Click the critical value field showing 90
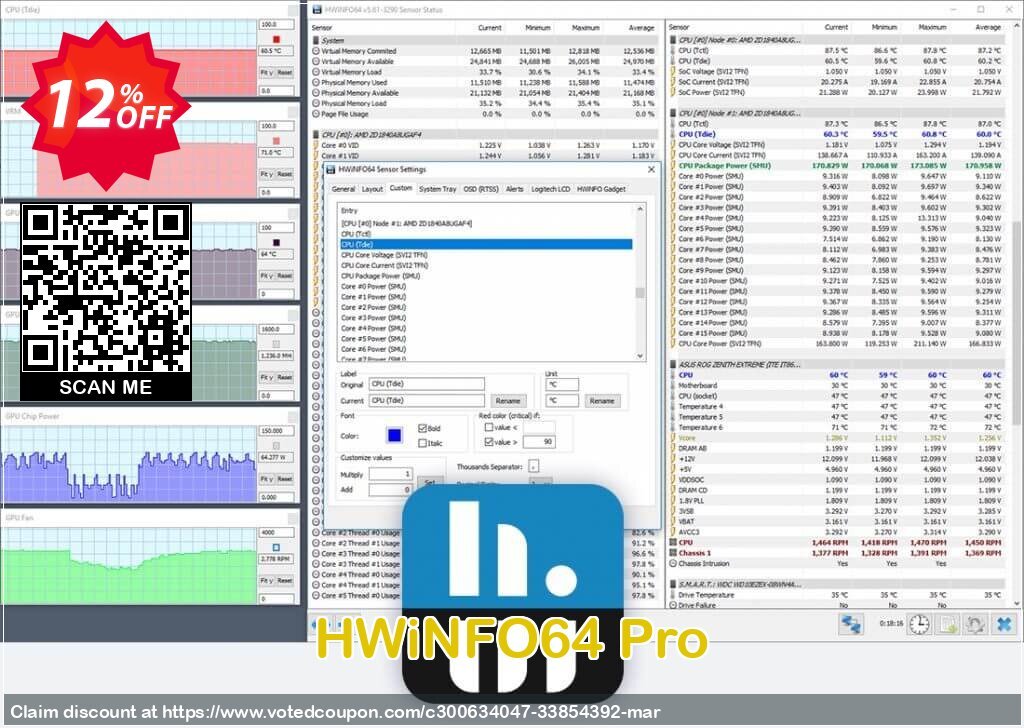 click(x=539, y=443)
